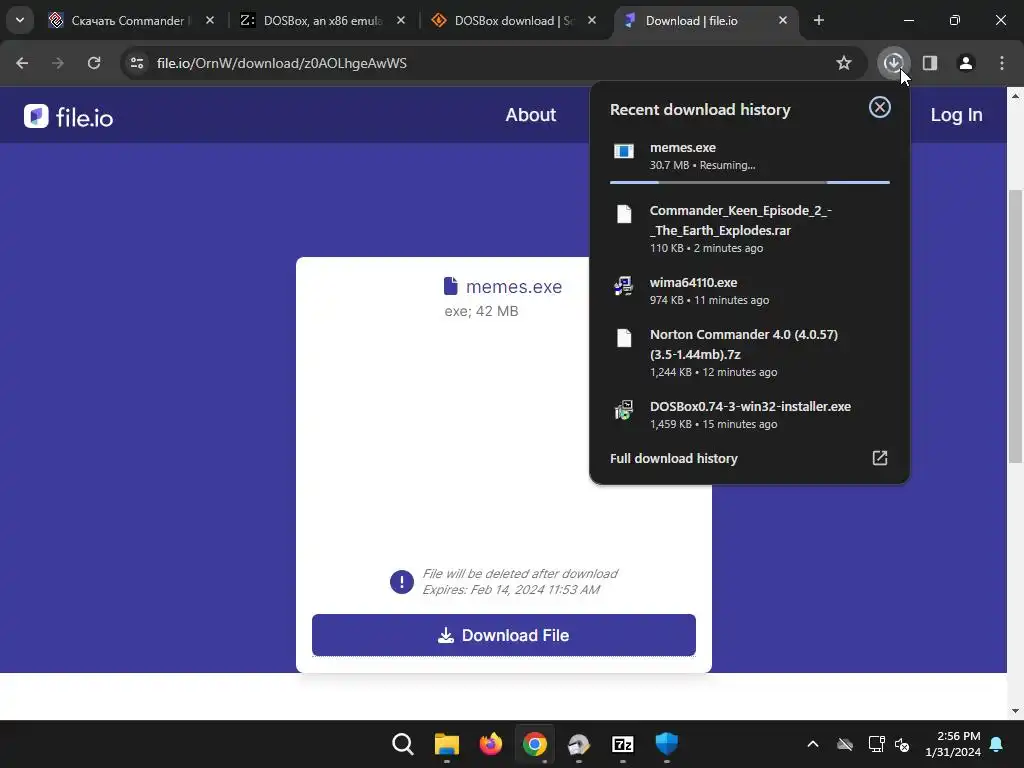
Task: Open the notifications bell
Action: tap(997, 744)
